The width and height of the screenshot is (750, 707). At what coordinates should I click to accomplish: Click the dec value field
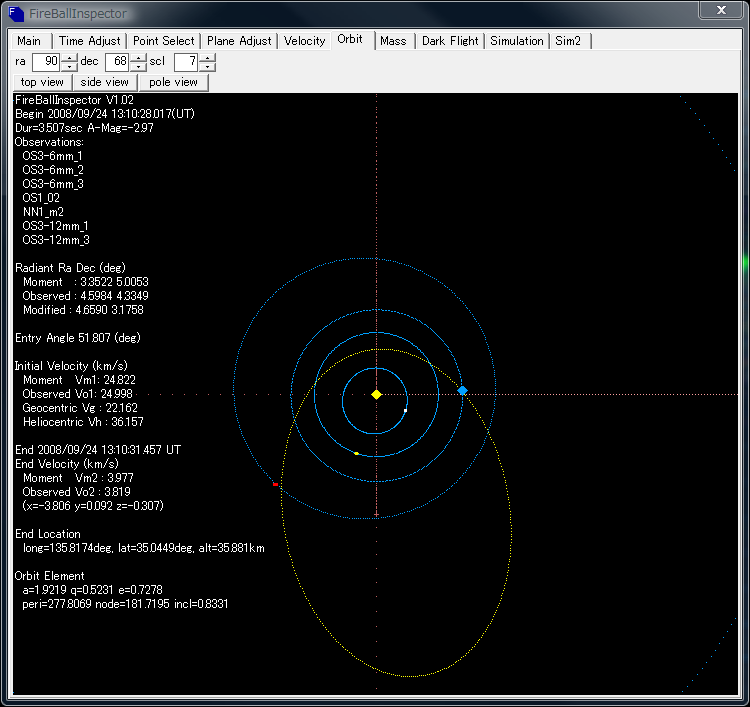117,62
